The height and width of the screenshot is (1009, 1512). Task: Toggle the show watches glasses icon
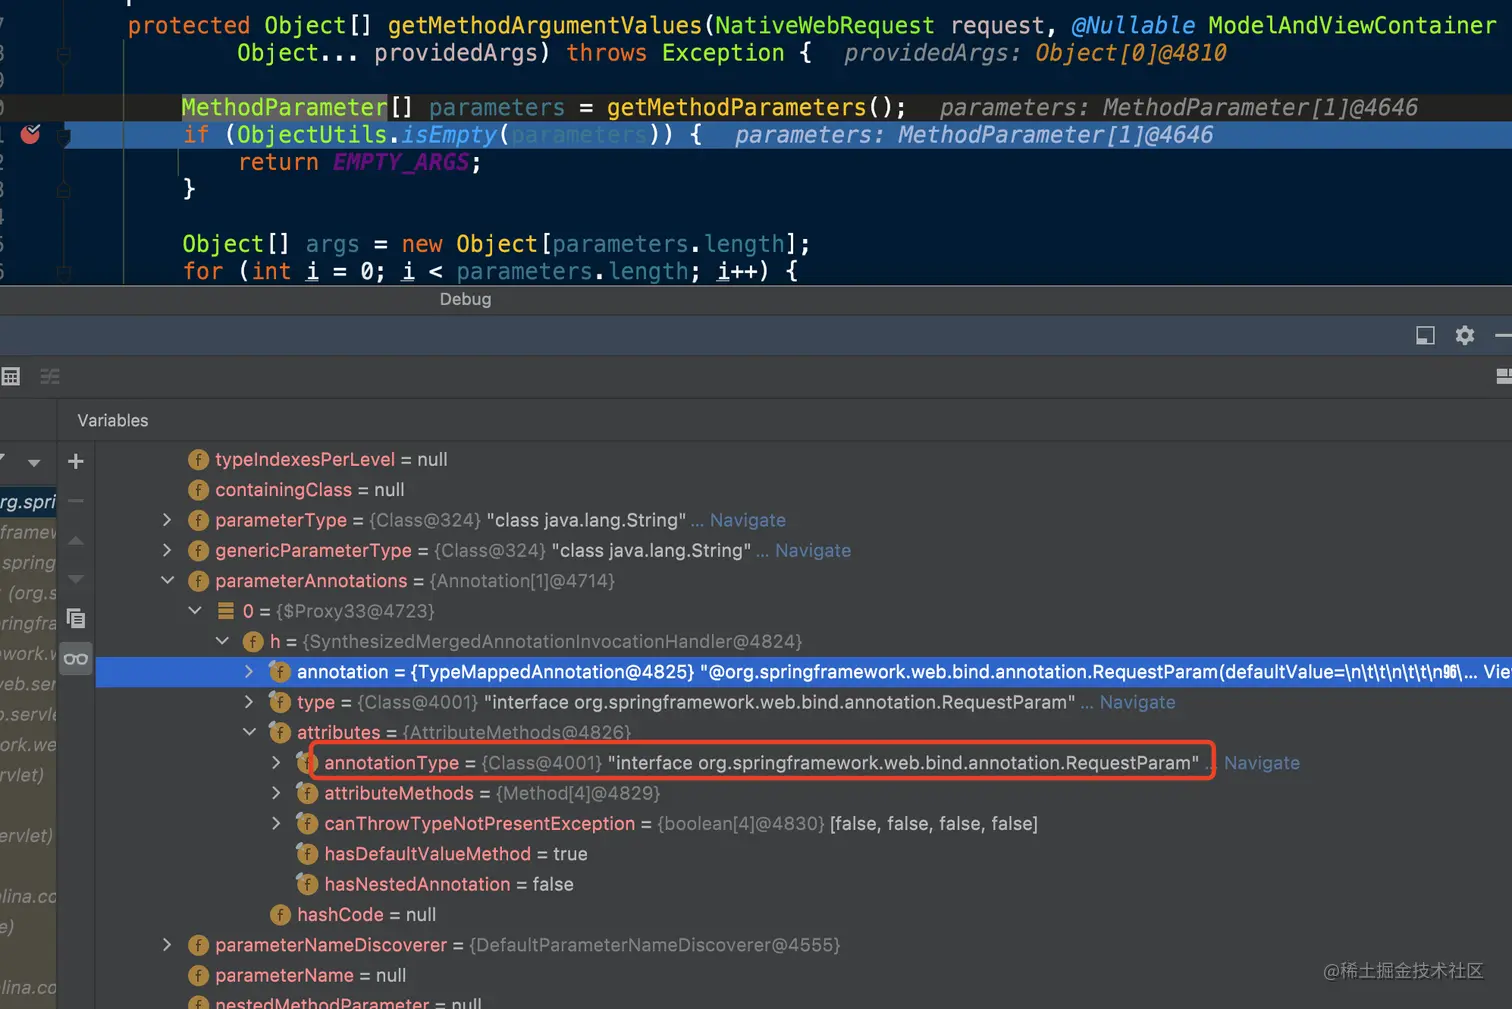(76, 658)
